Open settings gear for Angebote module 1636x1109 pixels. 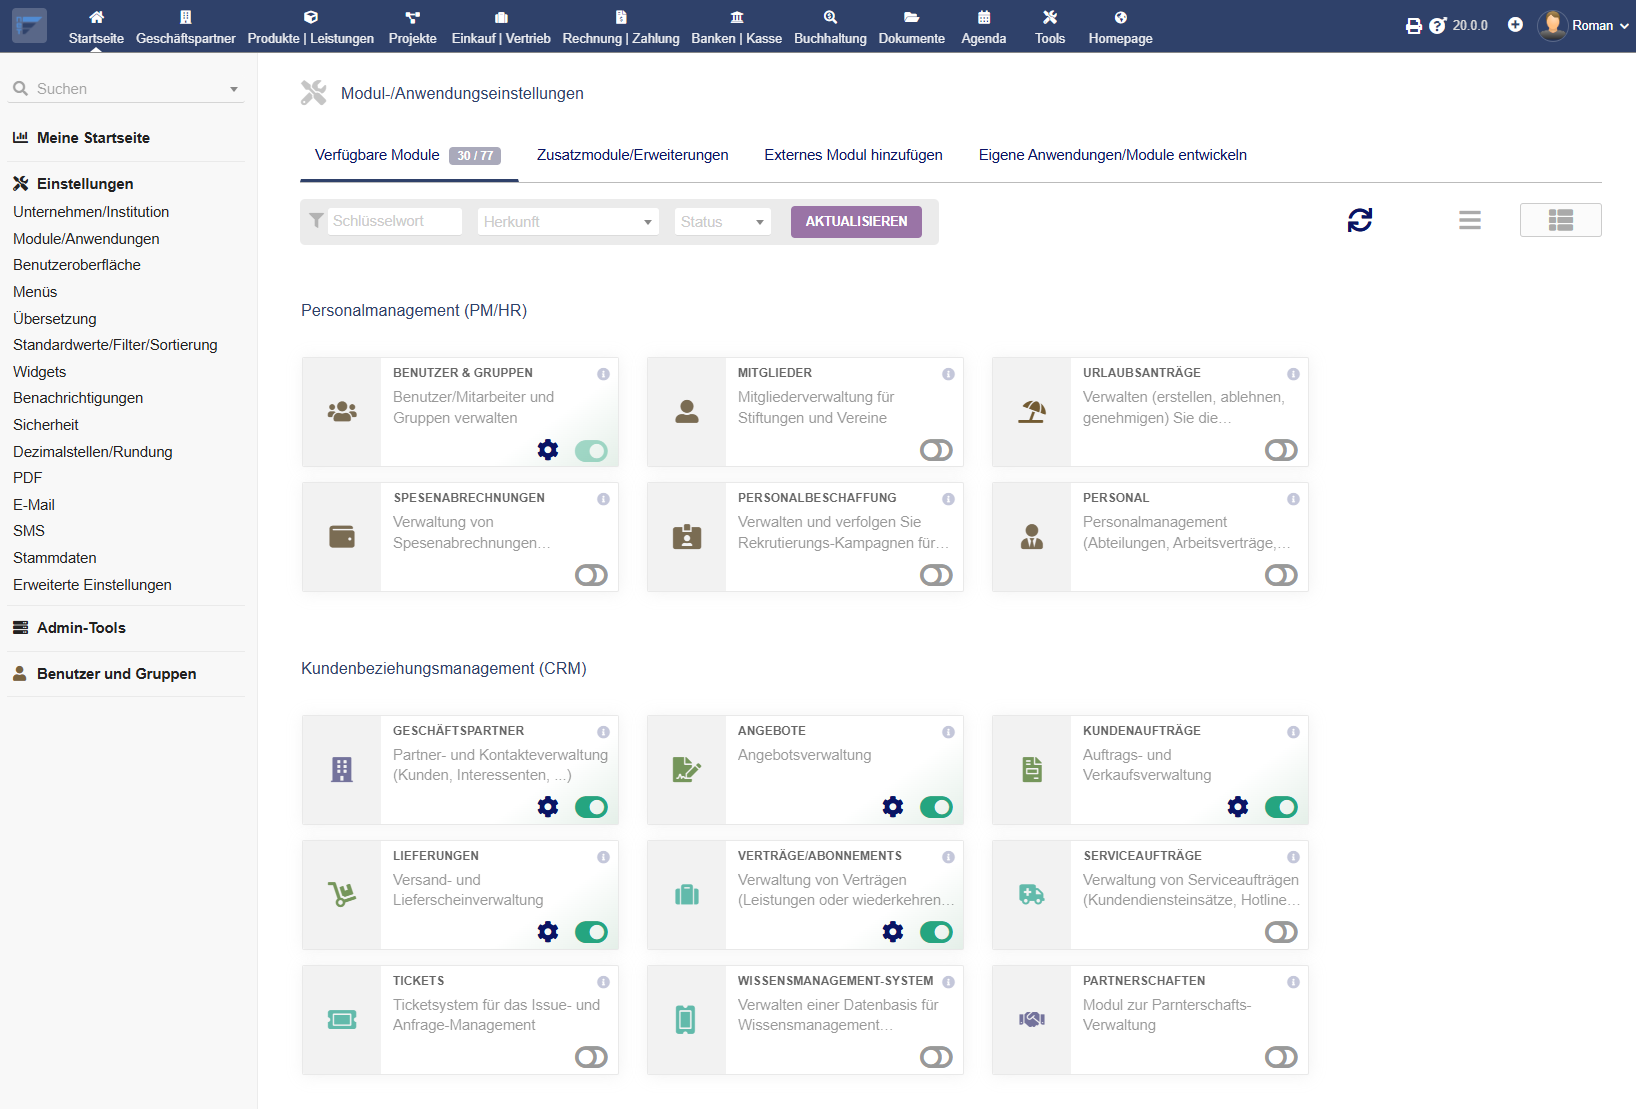point(893,807)
